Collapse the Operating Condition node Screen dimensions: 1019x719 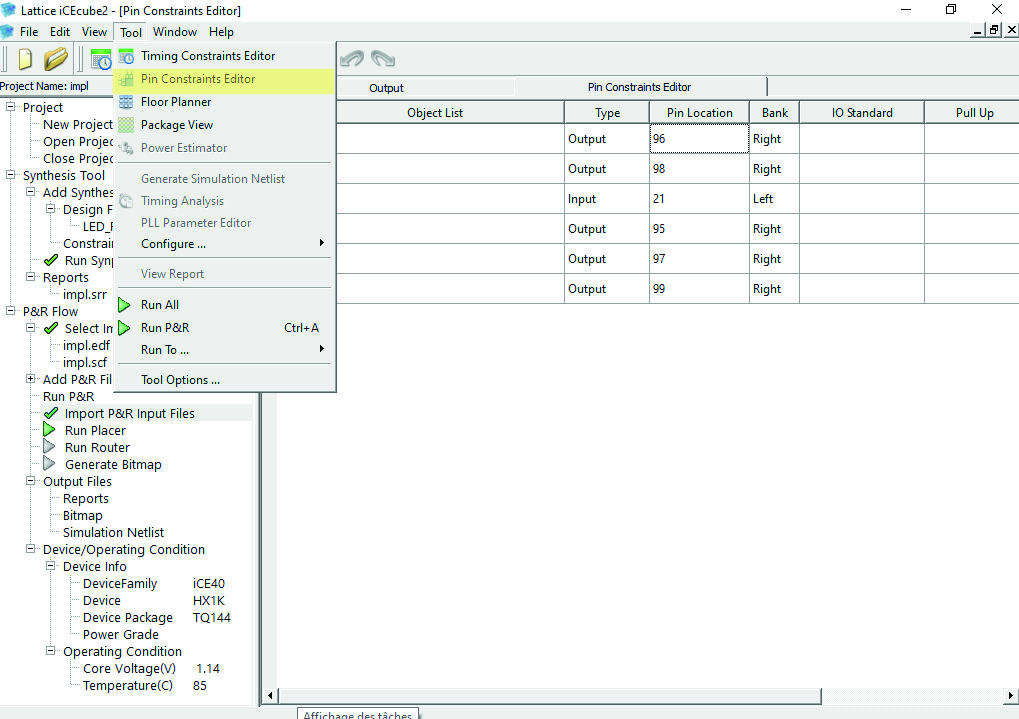51,651
